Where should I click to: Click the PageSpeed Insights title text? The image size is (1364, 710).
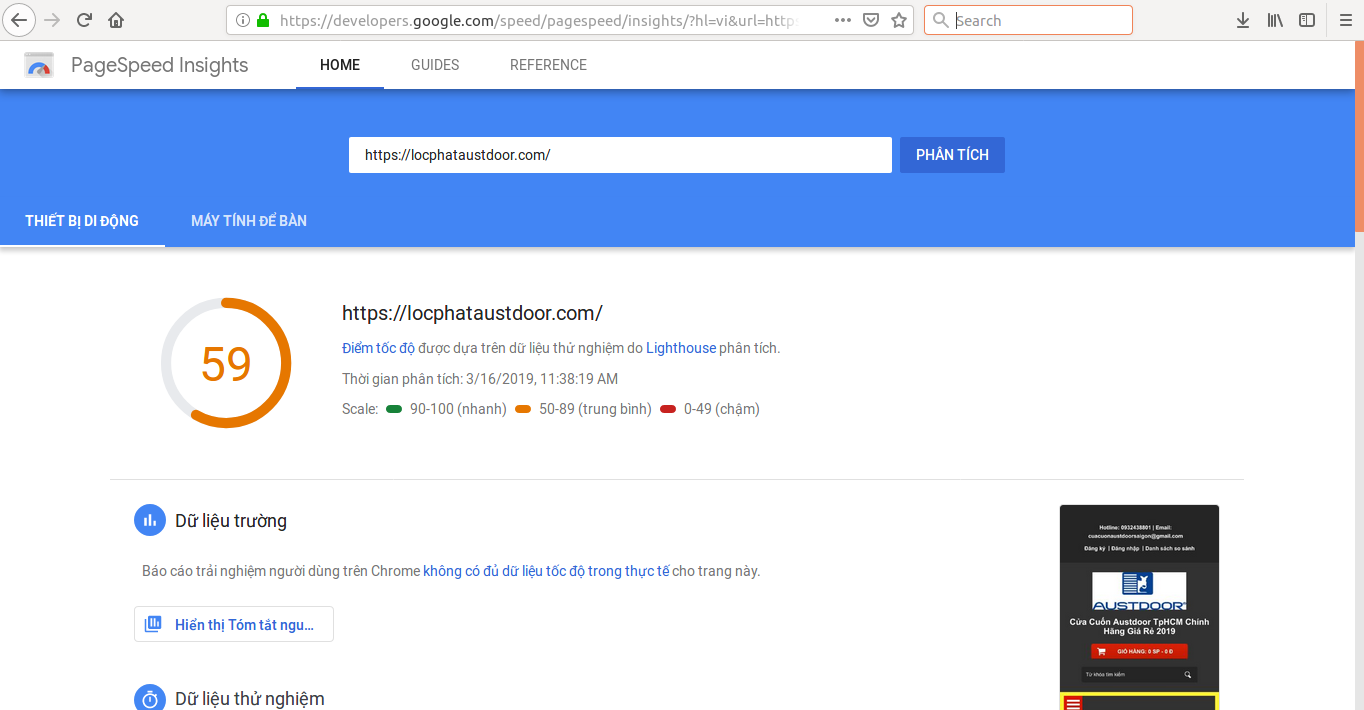coord(159,65)
